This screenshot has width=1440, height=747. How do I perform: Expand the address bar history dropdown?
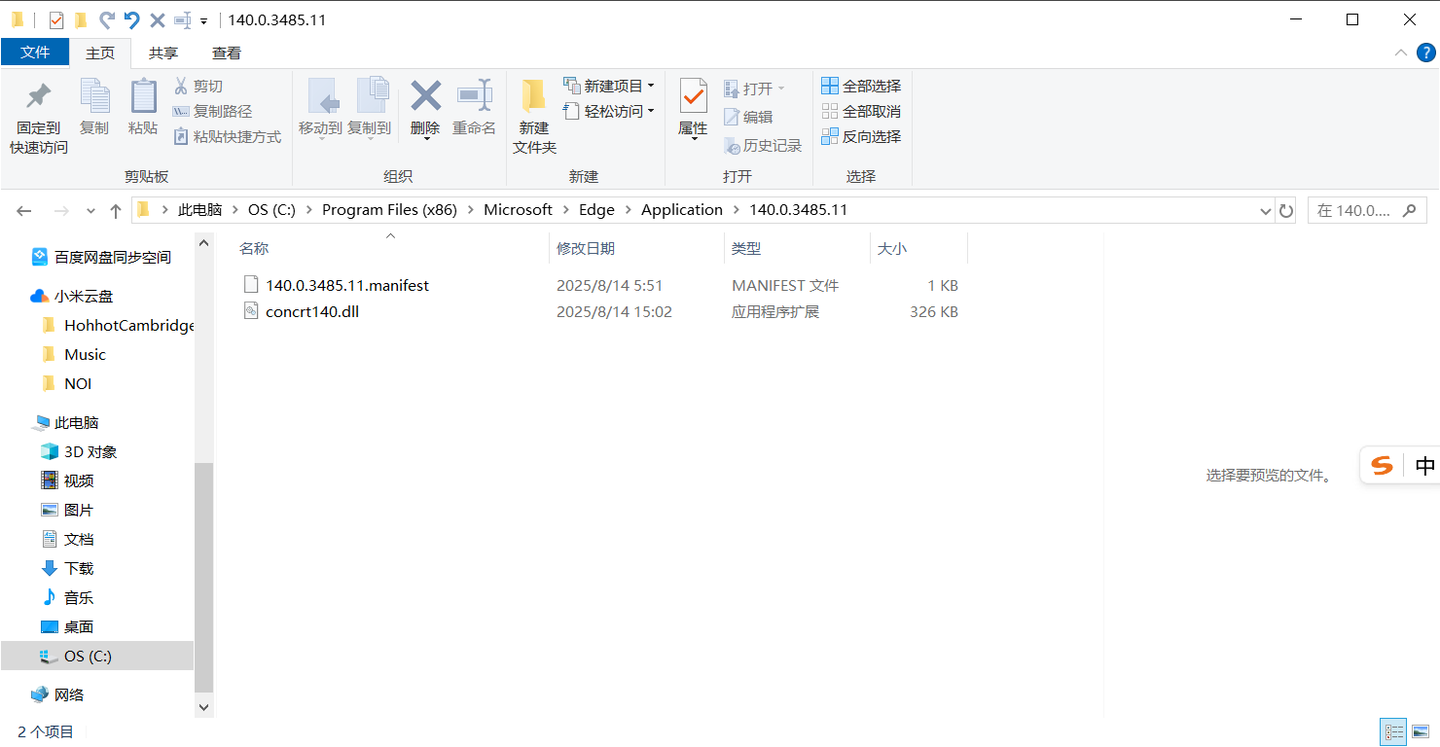coord(1265,211)
